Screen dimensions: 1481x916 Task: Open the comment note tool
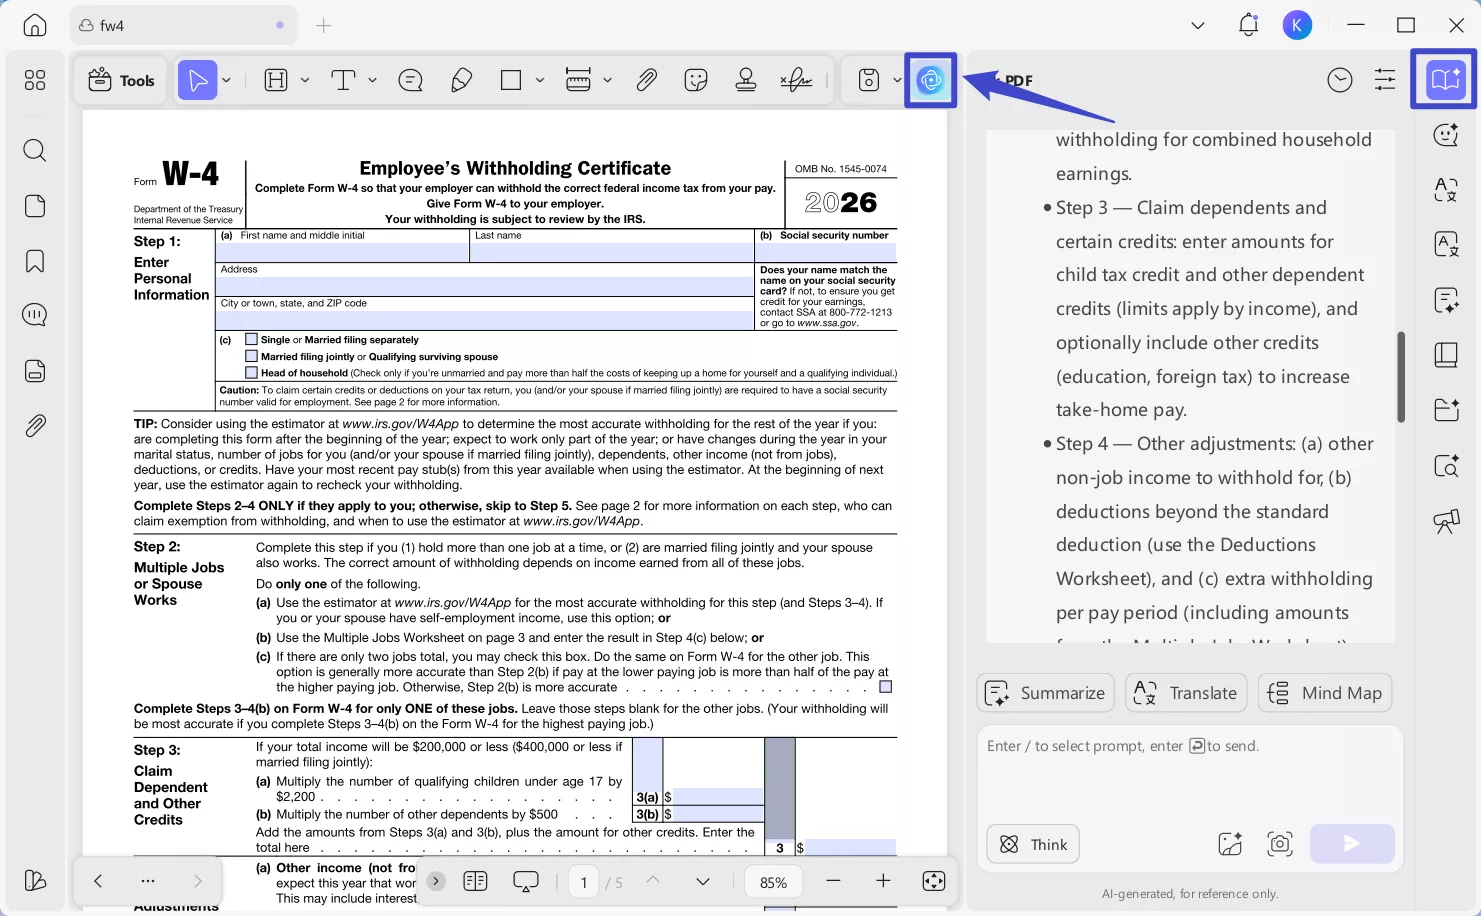[x=410, y=80]
